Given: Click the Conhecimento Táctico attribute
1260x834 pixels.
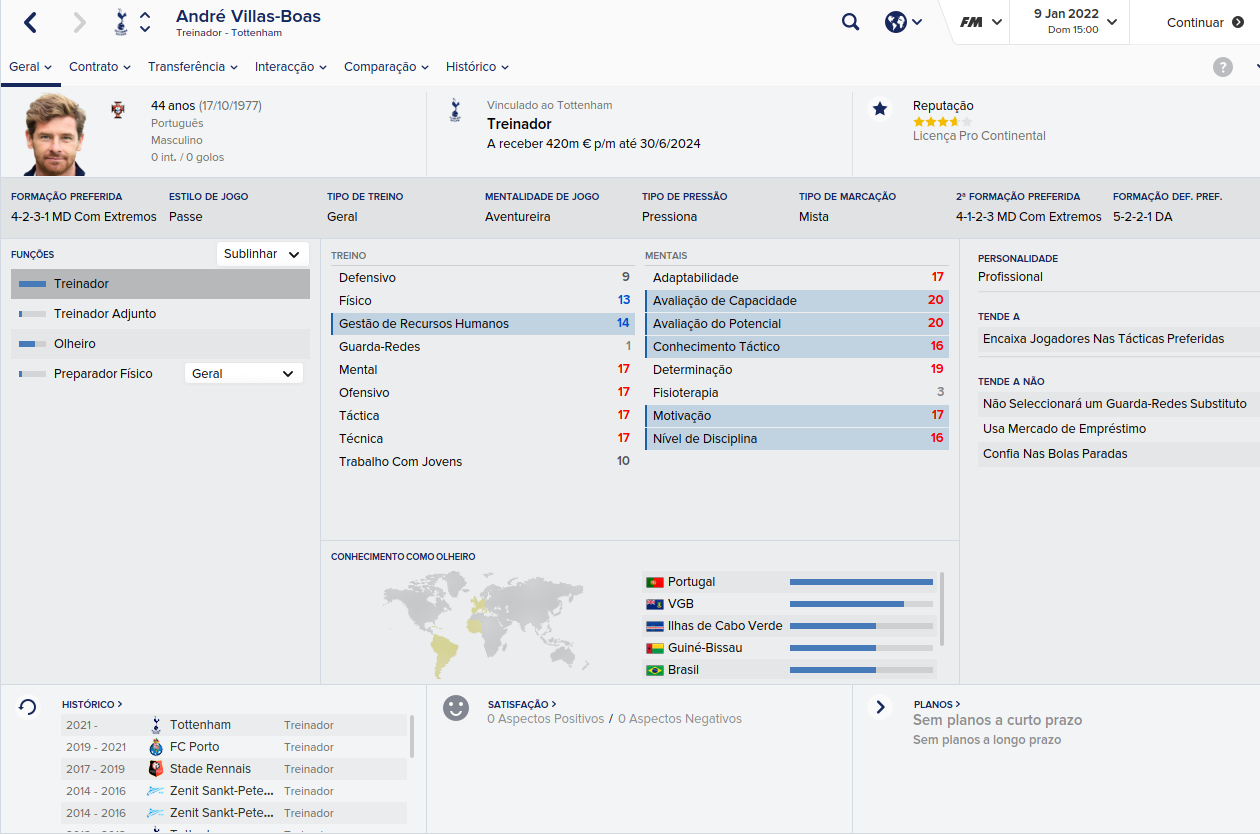Looking at the screenshot, I should tap(797, 347).
